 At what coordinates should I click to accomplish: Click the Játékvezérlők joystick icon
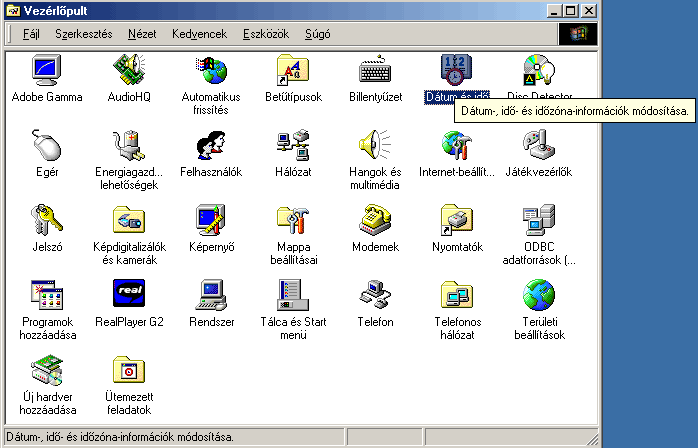[x=539, y=146]
